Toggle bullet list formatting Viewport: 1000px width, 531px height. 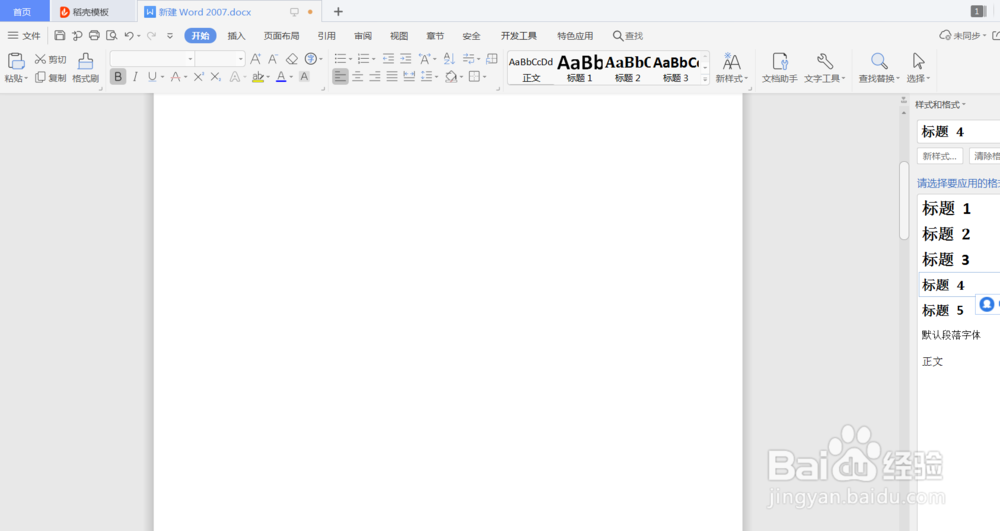[x=341, y=59]
